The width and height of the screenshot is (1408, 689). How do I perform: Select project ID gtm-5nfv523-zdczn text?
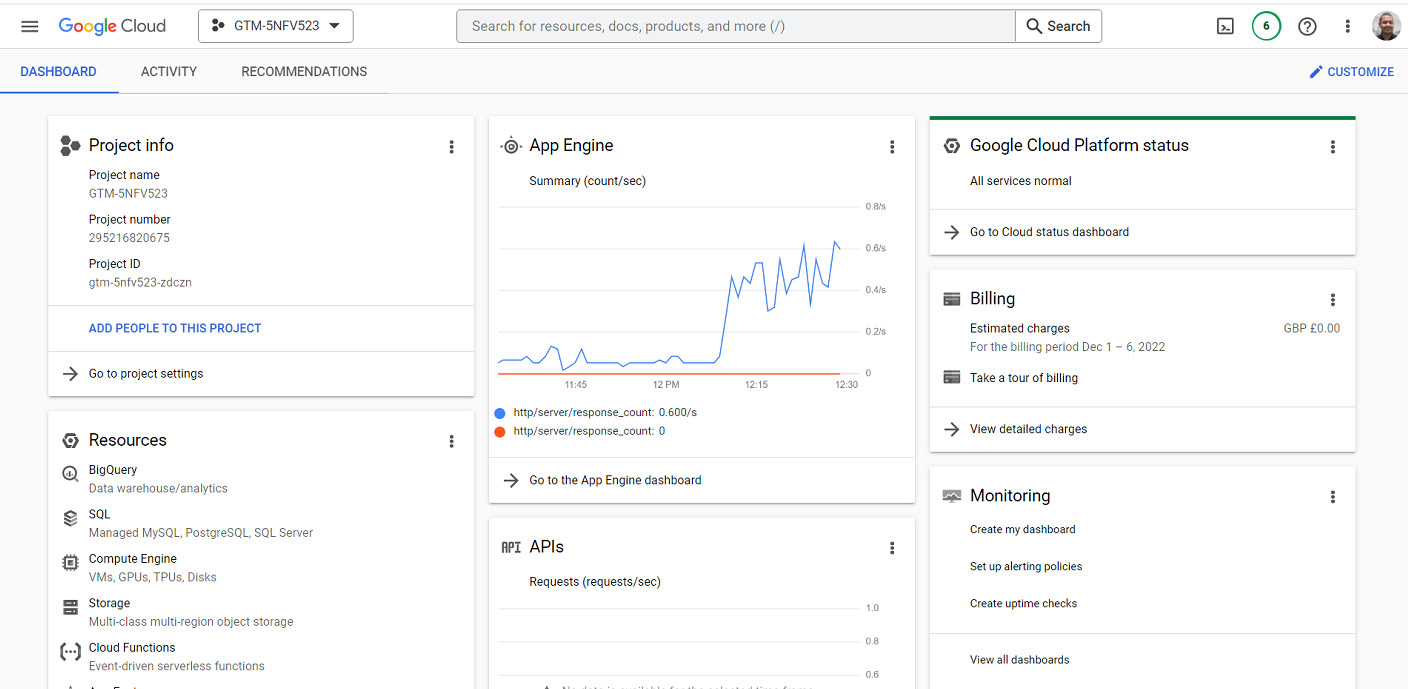(140, 282)
